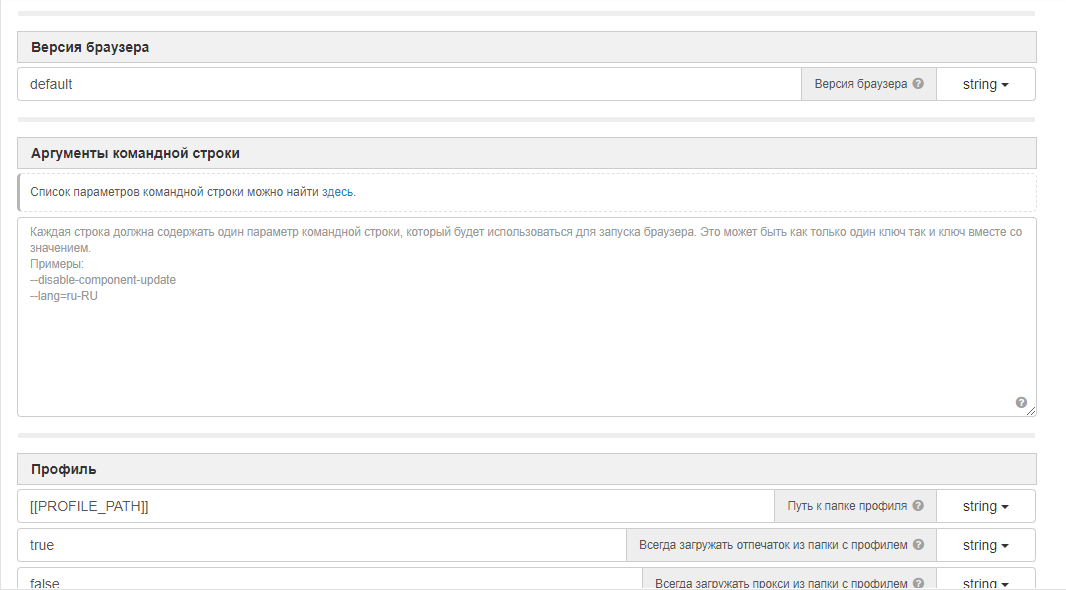Click help icon next to Версия браузера label
The image size is (1066, 590).
918,84
